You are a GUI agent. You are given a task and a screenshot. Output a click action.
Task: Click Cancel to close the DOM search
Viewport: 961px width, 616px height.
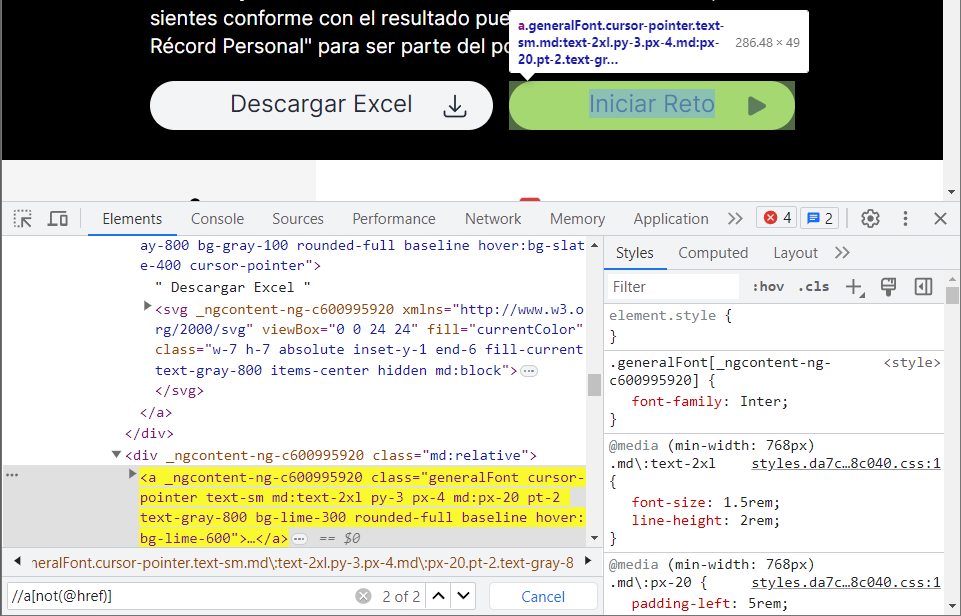(543, 595)
